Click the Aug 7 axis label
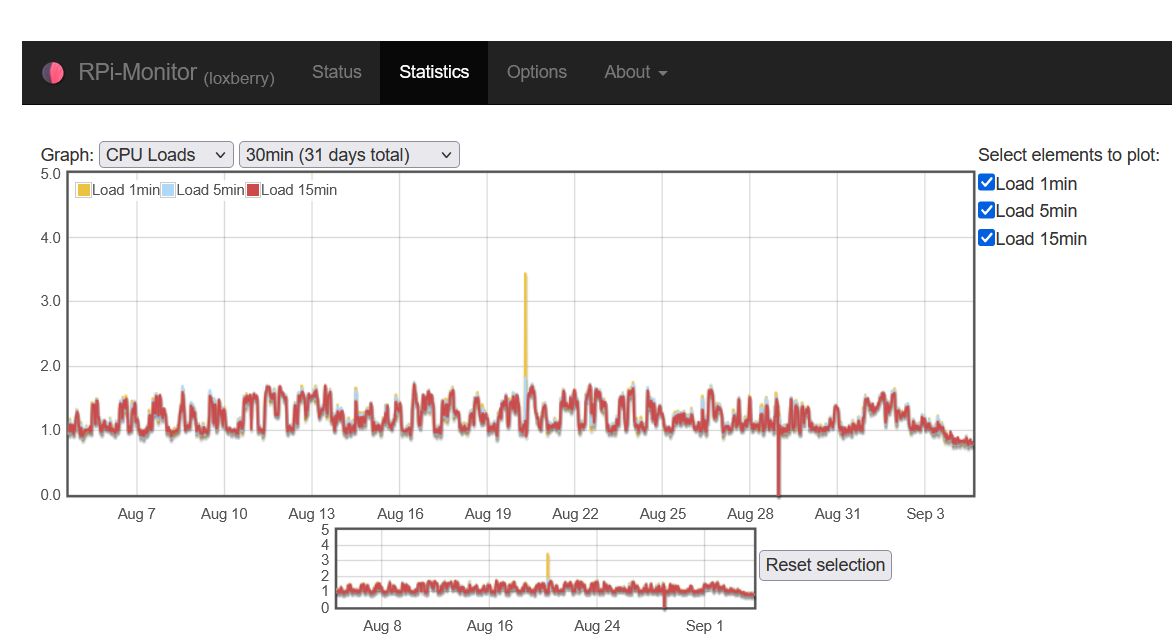1172x637 pixels. pos(136,514)
